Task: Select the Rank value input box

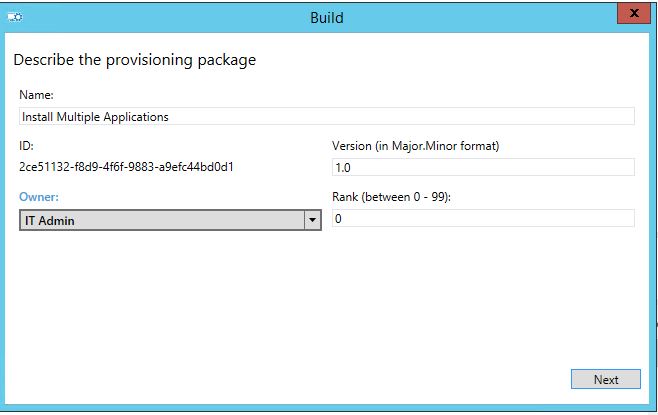Action: pyautogui.click(x=483, y=218)
